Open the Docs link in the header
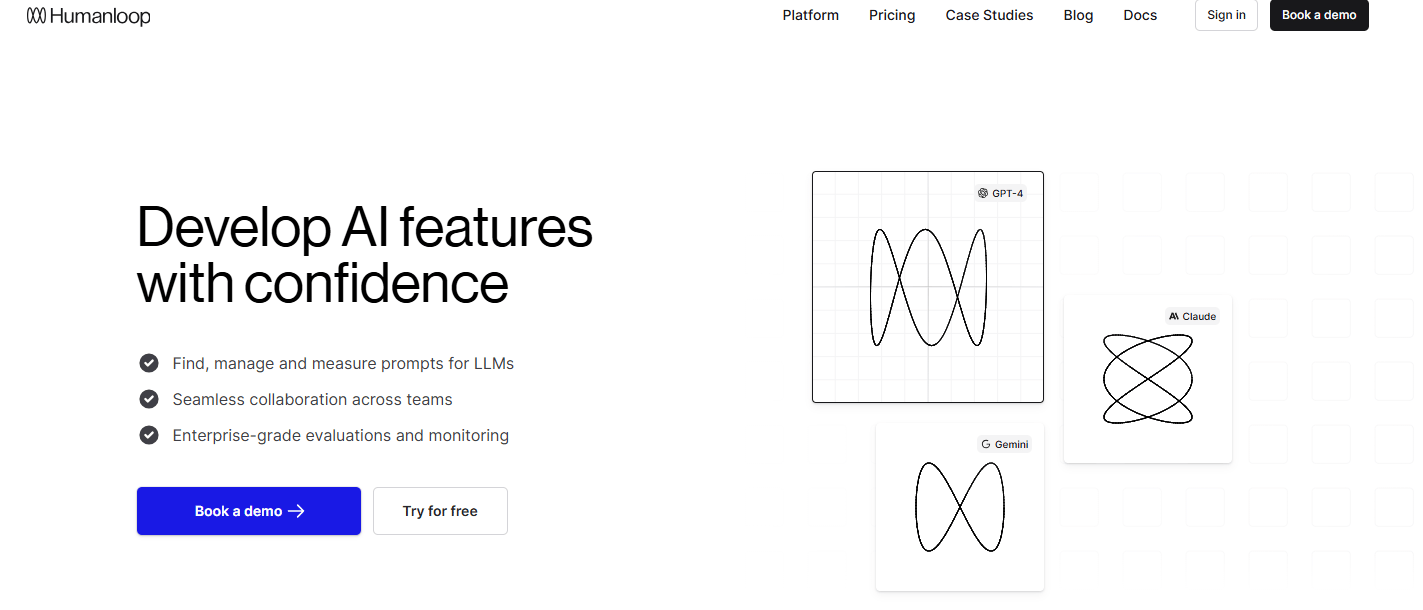Viewport: 1423px width, 610px height. point(1140,15)
